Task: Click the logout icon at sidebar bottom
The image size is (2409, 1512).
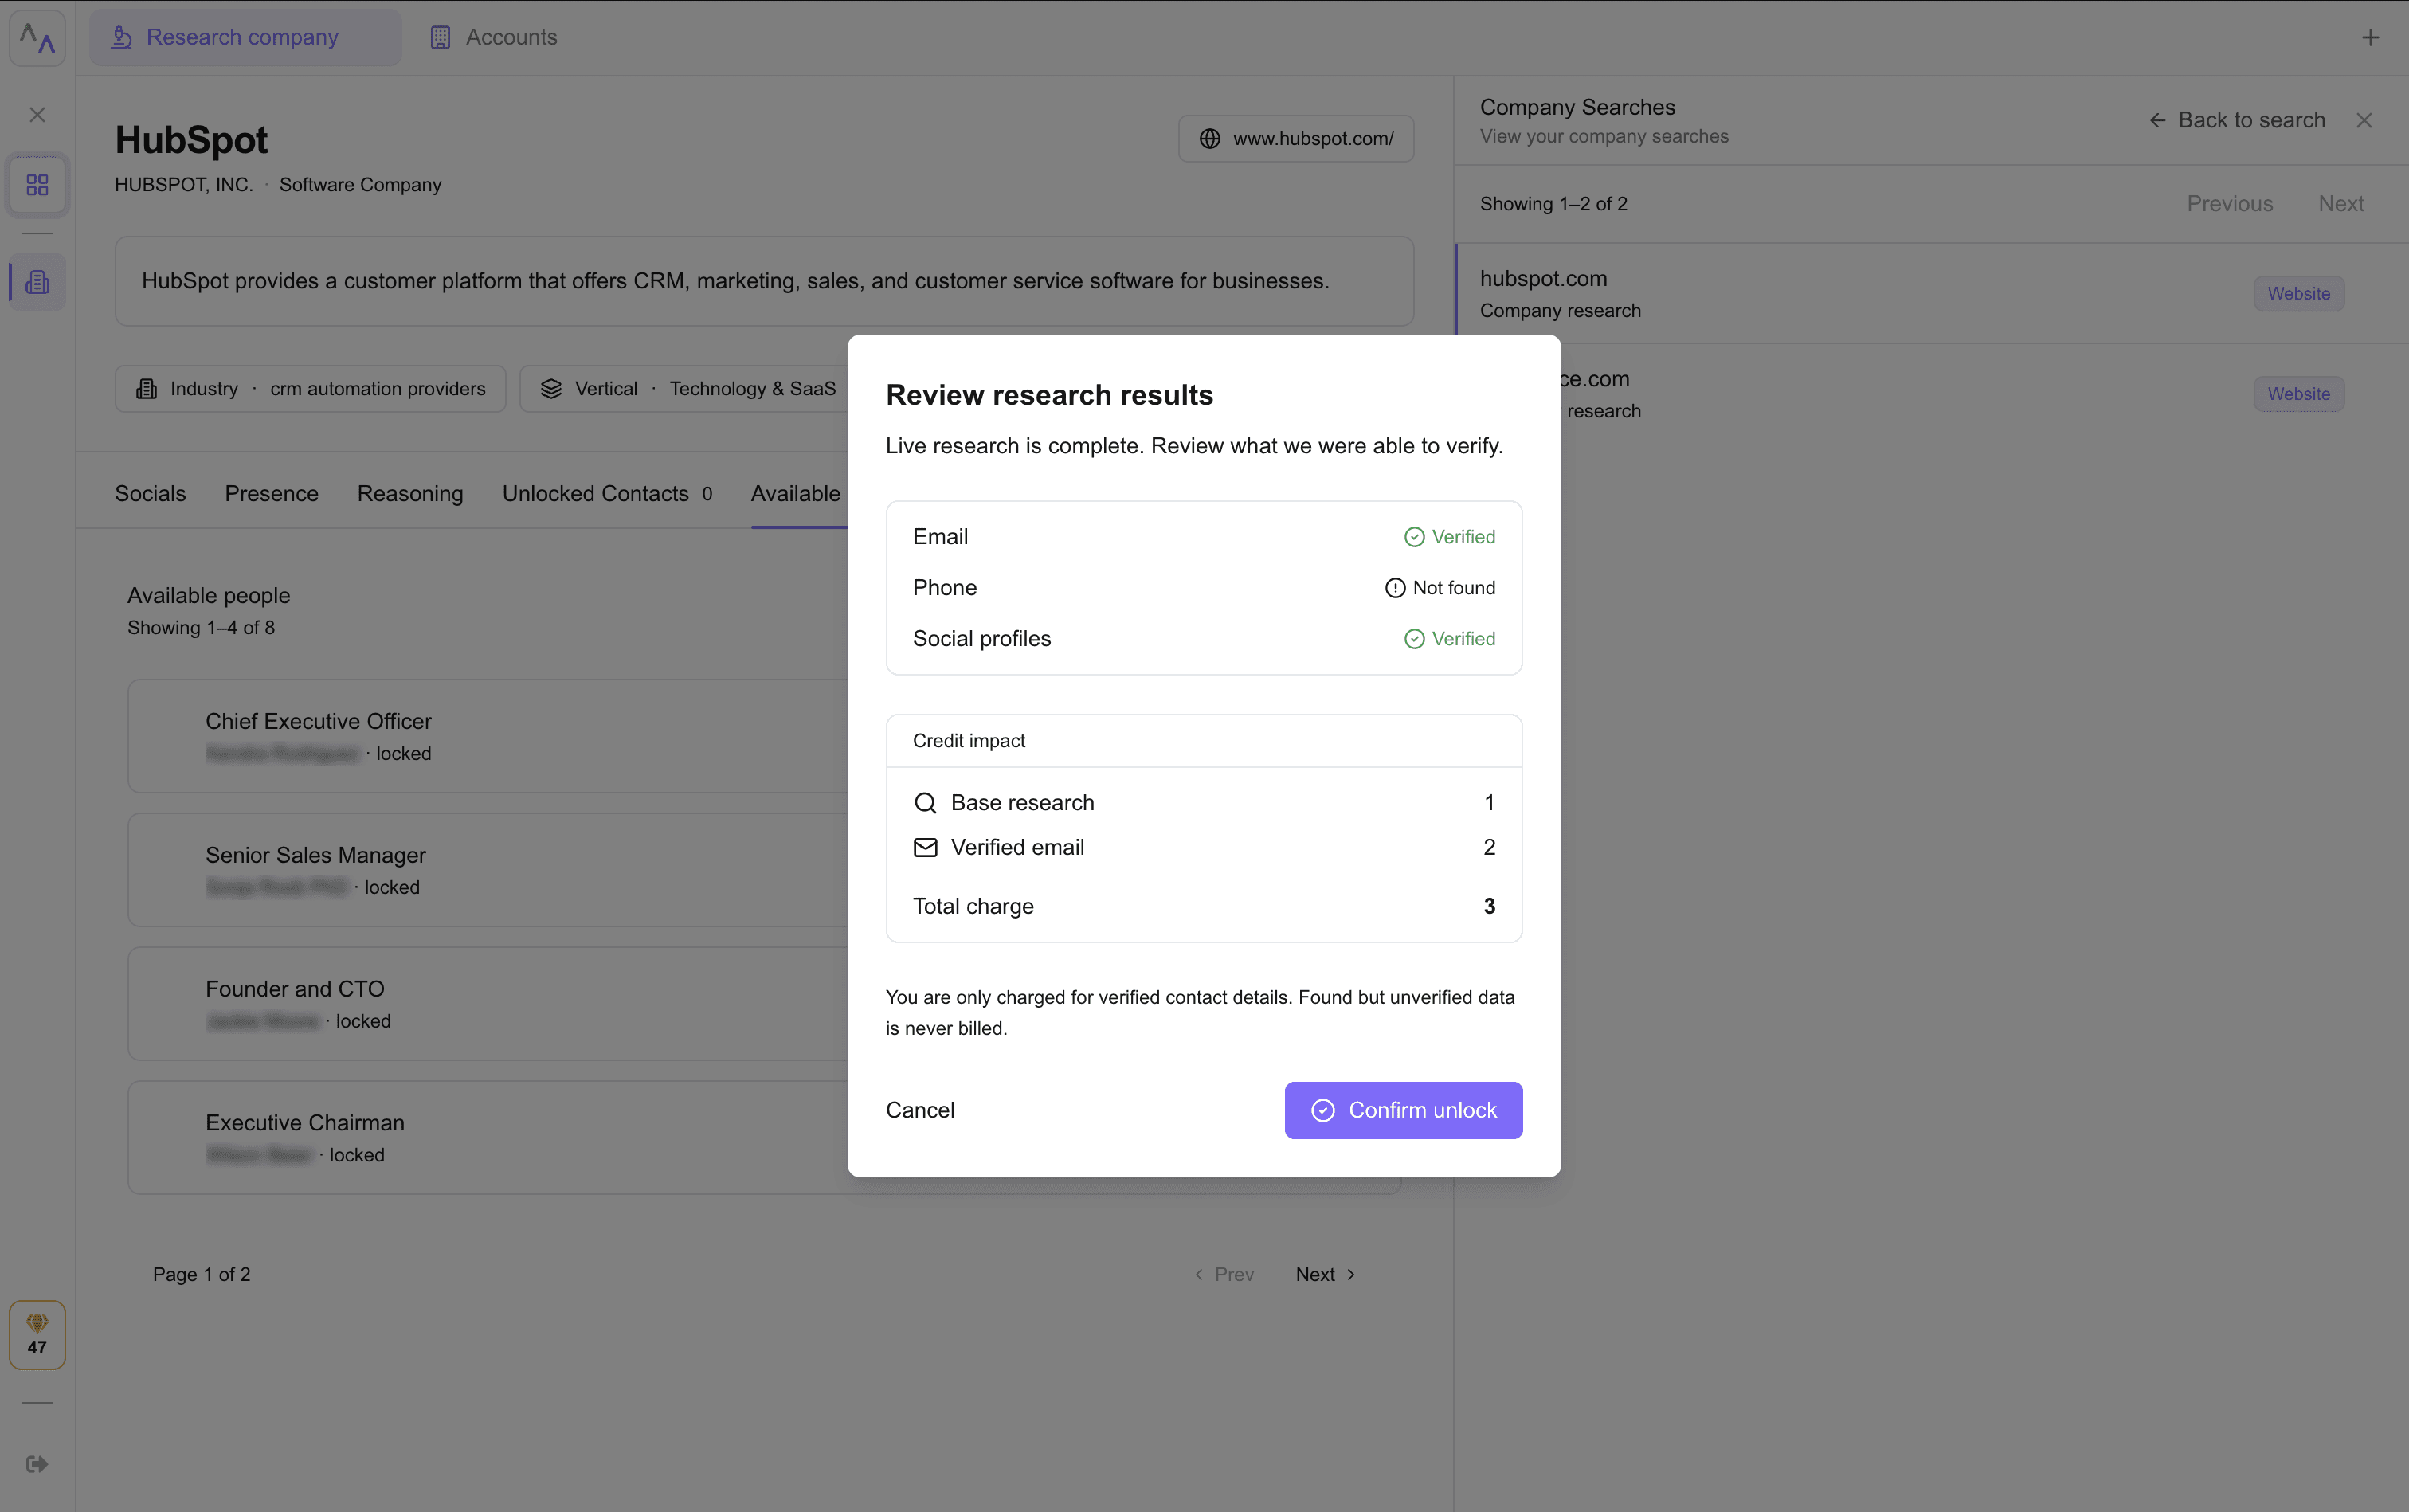Action: coord(37,1464)
